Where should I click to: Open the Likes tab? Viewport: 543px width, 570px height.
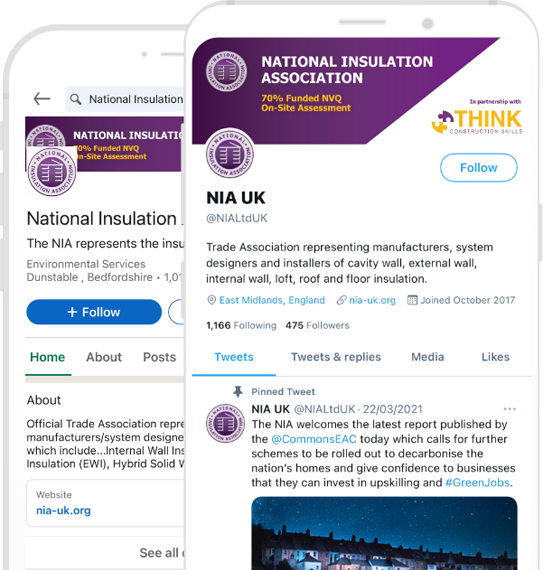coord(495,357)
